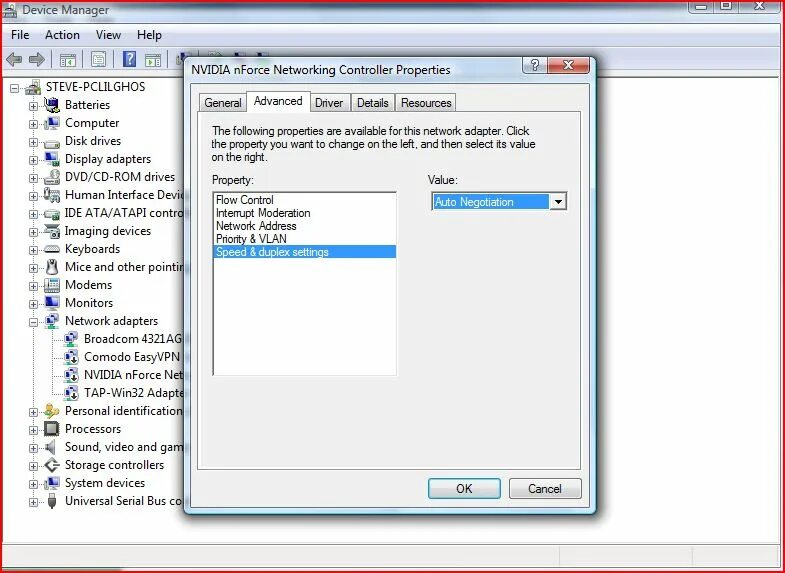Open the File menu

click(20, 35)
